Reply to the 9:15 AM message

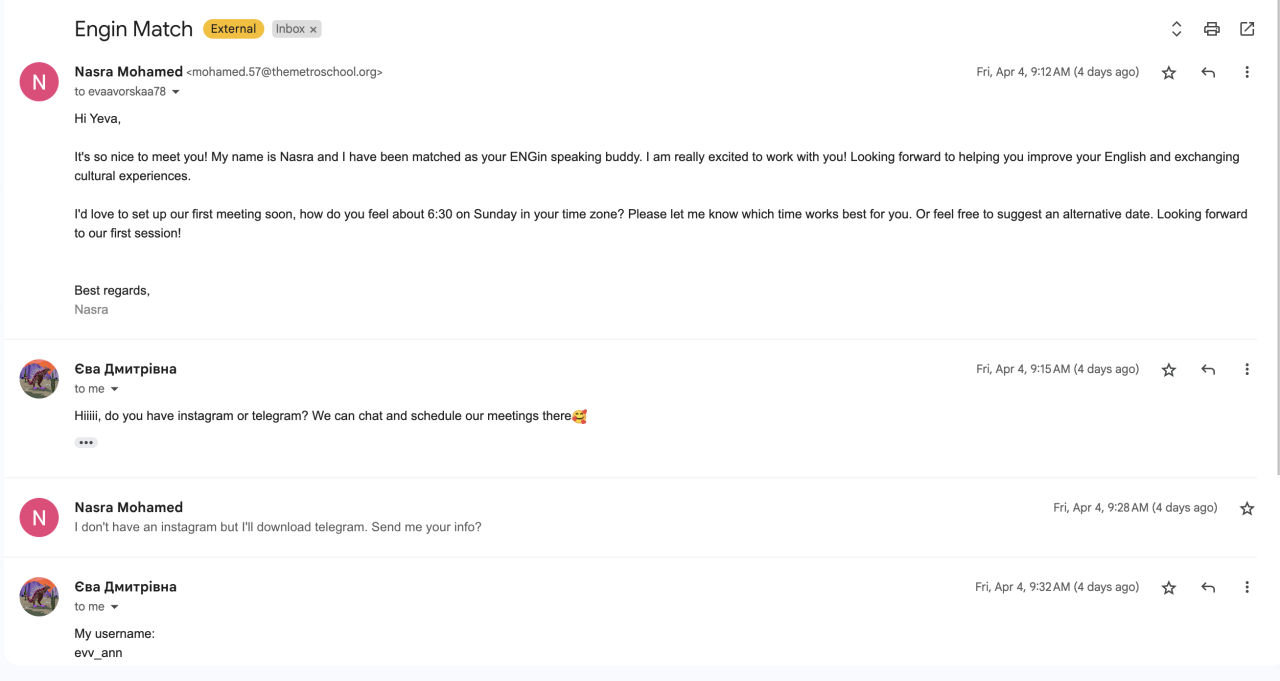(1208, 369)
